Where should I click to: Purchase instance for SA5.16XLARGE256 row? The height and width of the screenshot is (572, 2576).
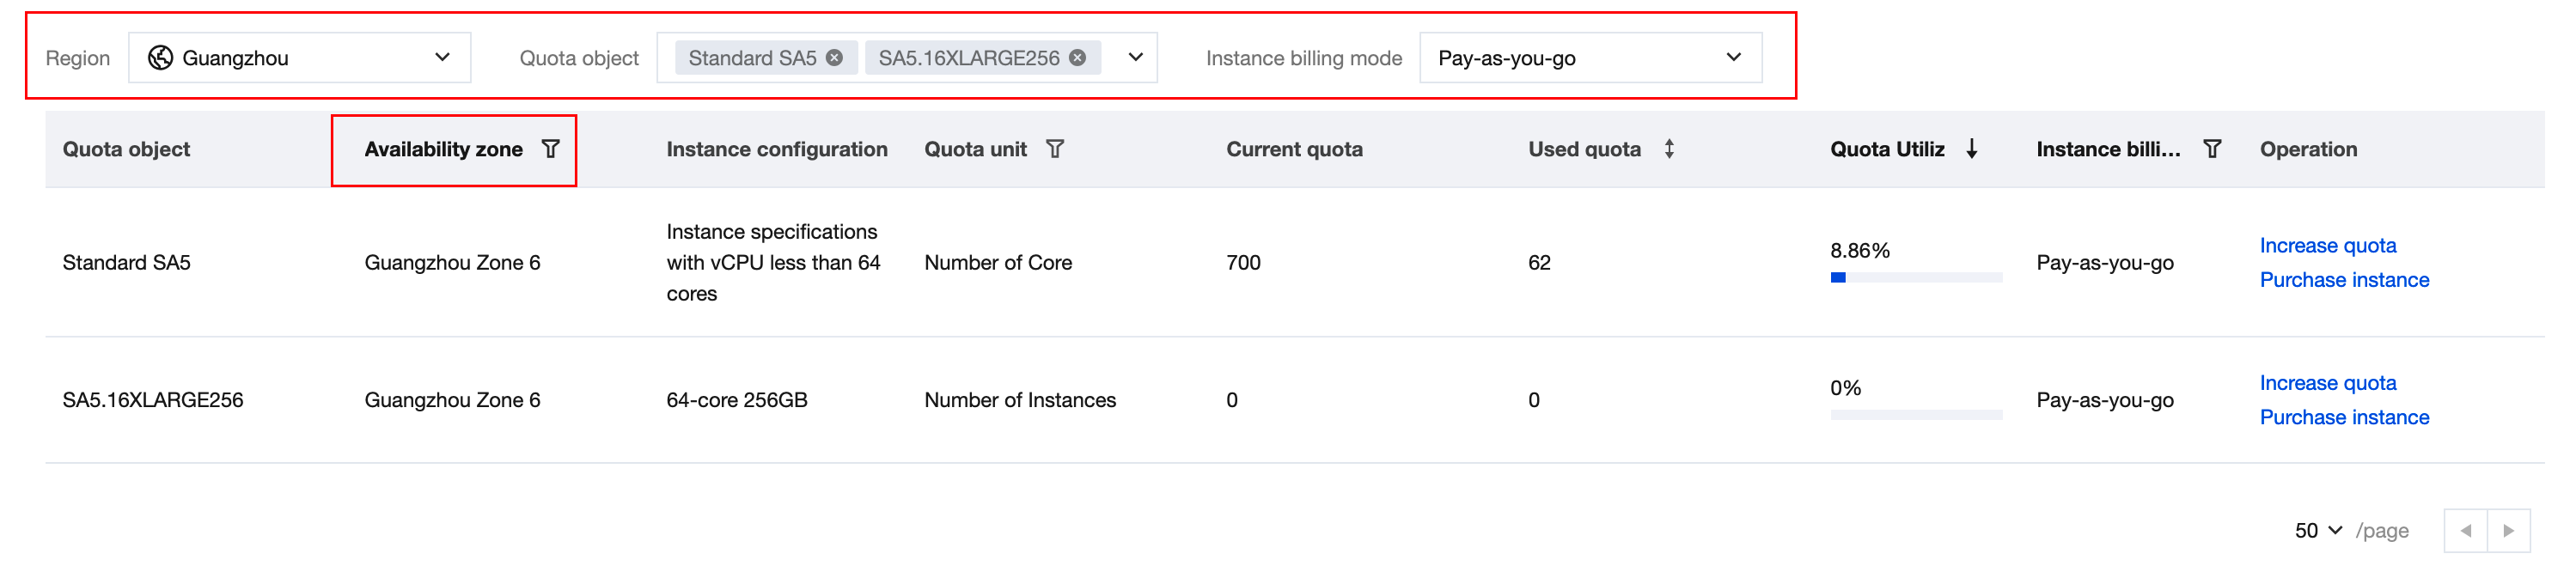click(2343, 417)
